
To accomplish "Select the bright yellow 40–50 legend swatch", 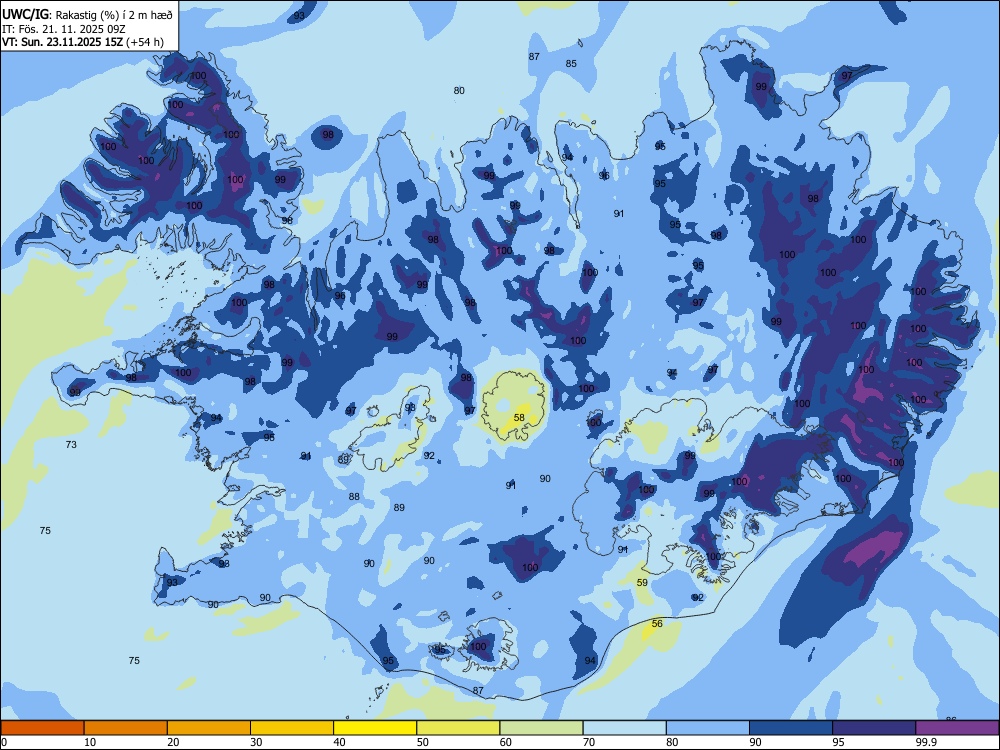I will coord(375,728).
